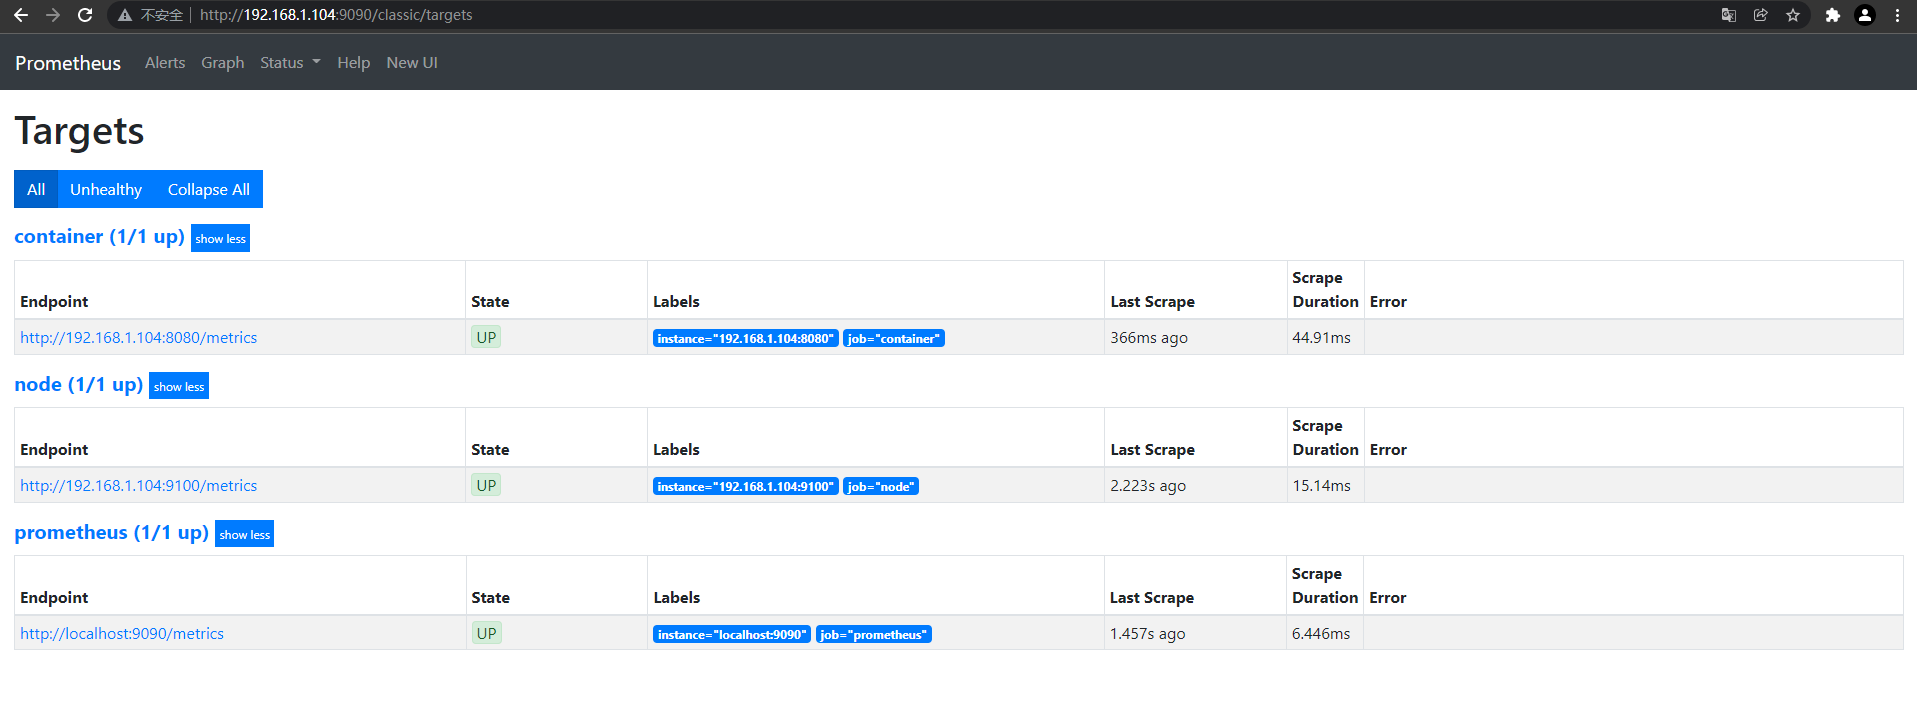Open the 192.168.1.104:9100/metrics endpoint link
The height and width of the screenshot is (712, 1917).
(x=139, y=486)
